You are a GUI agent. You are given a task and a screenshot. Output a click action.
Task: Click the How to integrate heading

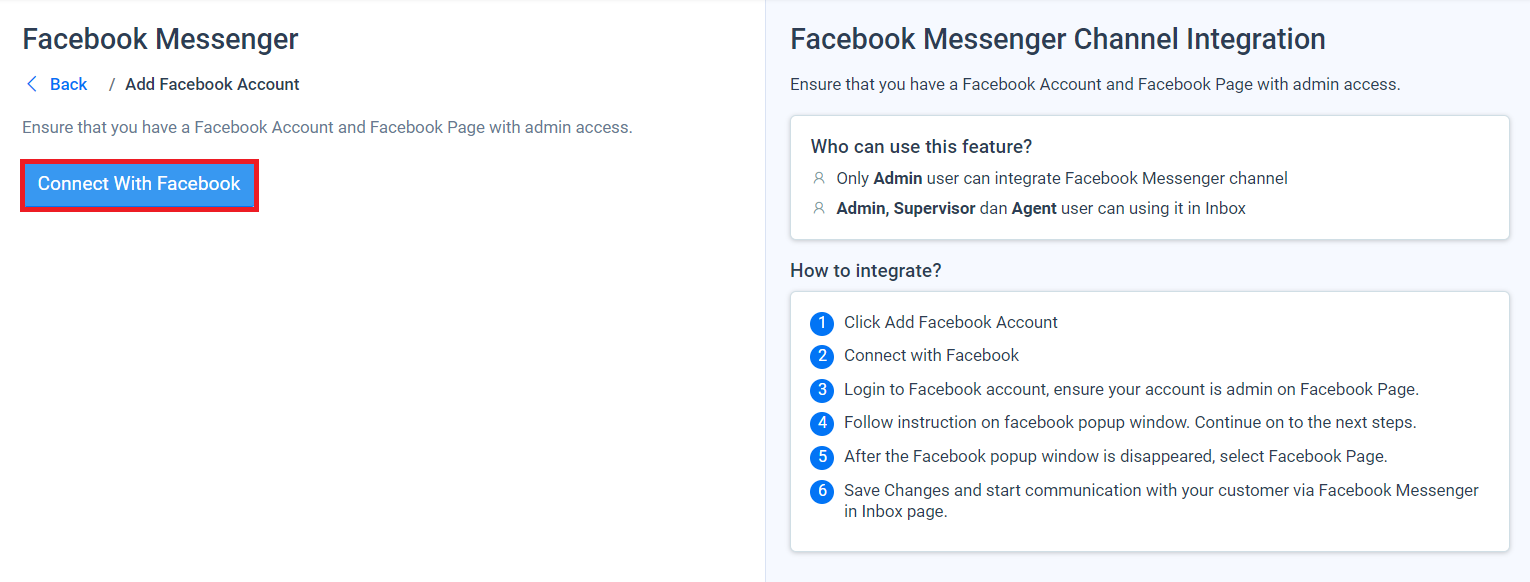point(866,271)
